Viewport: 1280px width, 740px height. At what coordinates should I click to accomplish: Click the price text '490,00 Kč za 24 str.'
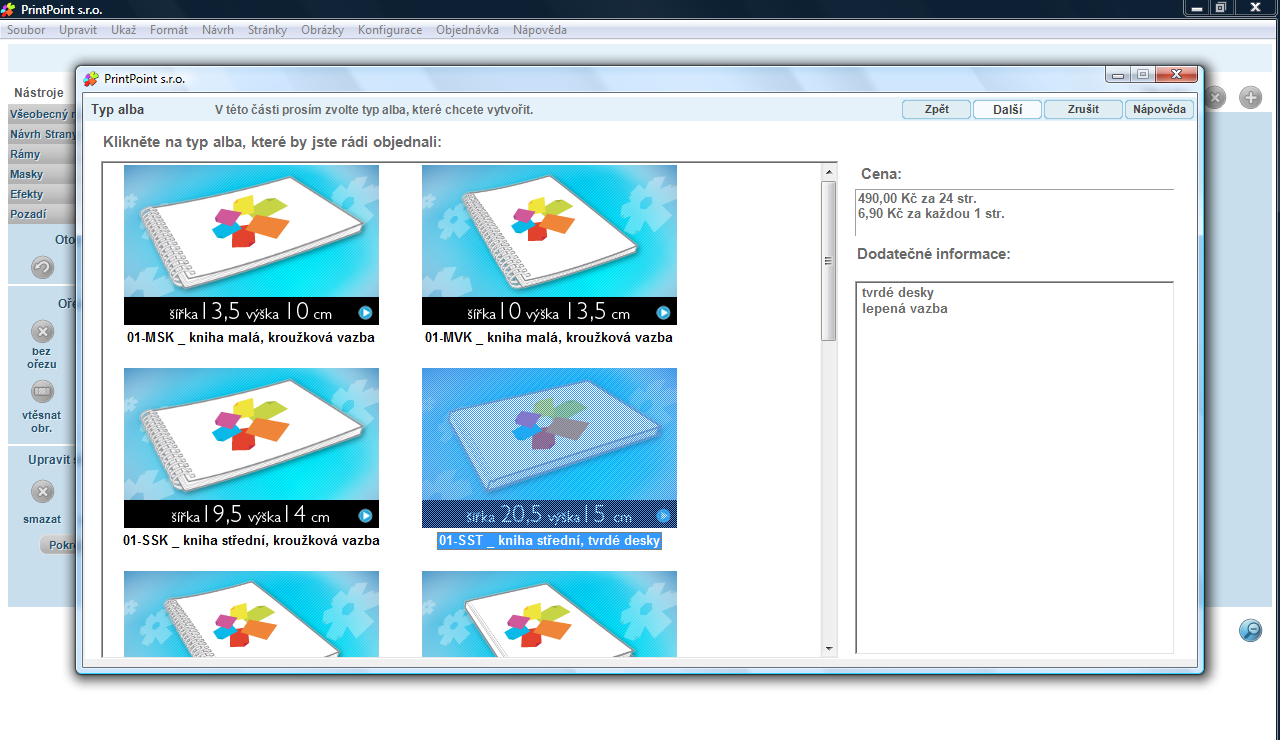pyautogui.click(x=917, y=198)
